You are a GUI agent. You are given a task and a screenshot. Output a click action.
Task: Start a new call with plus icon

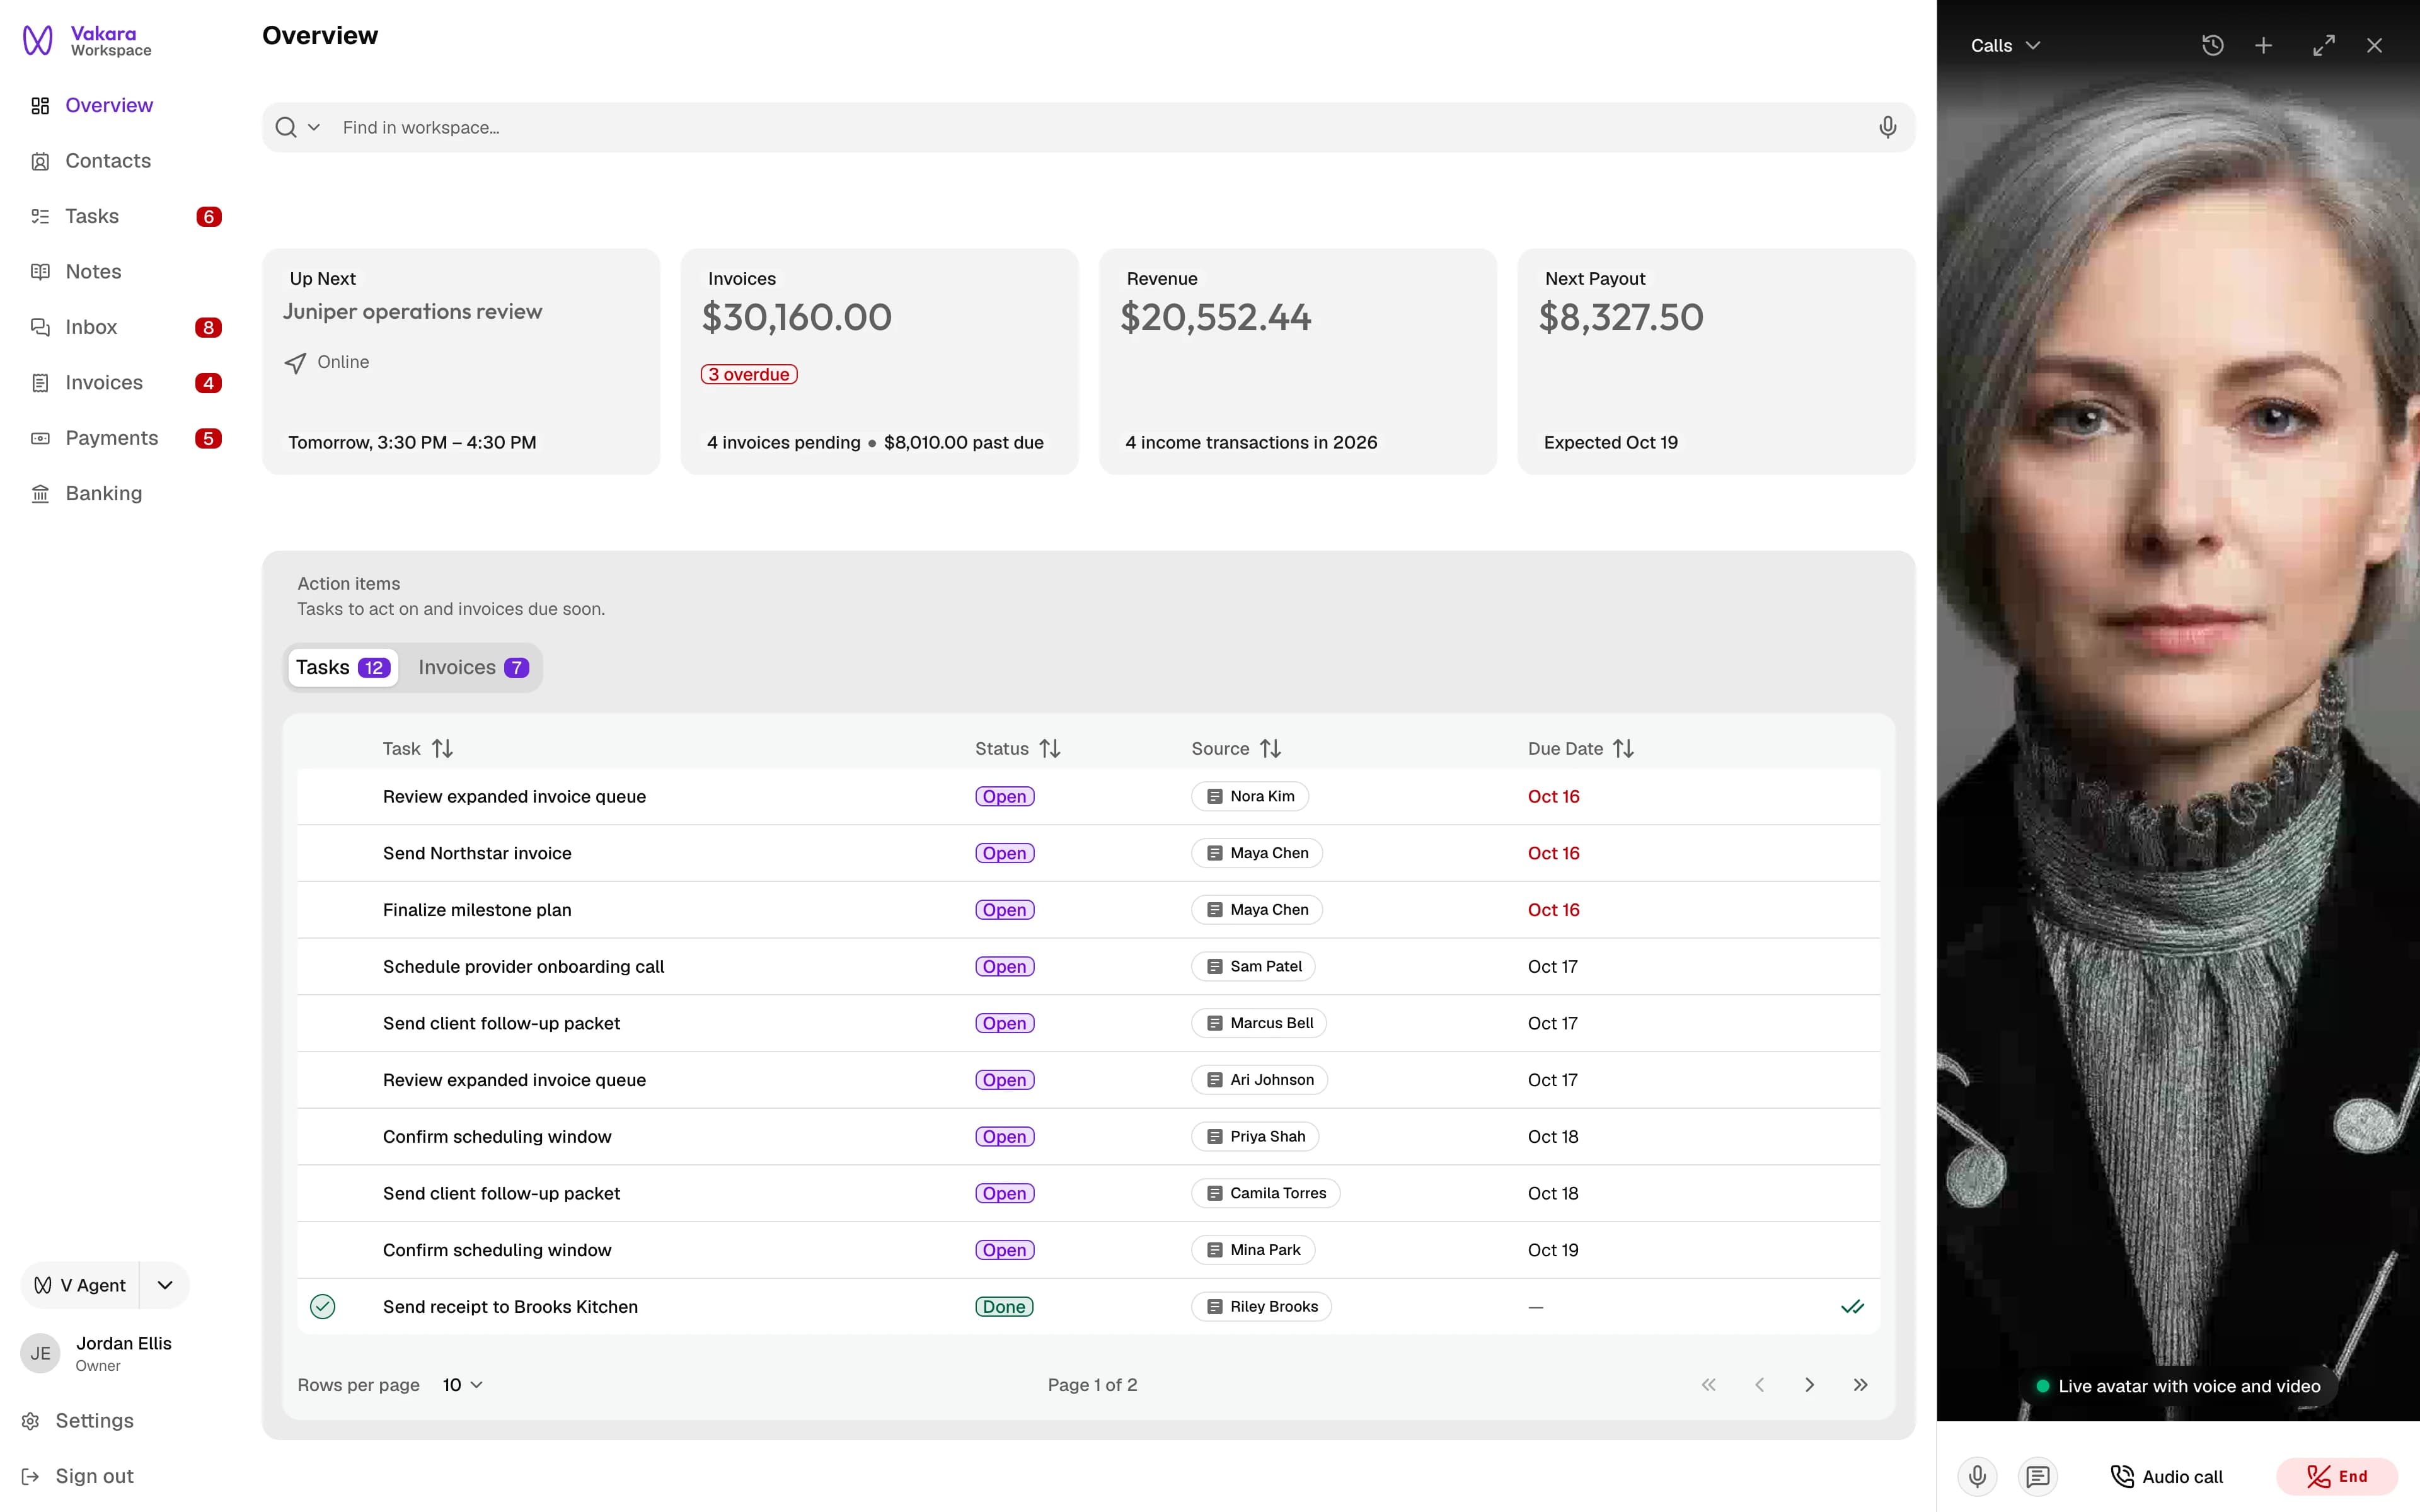tap(2263, 46)
